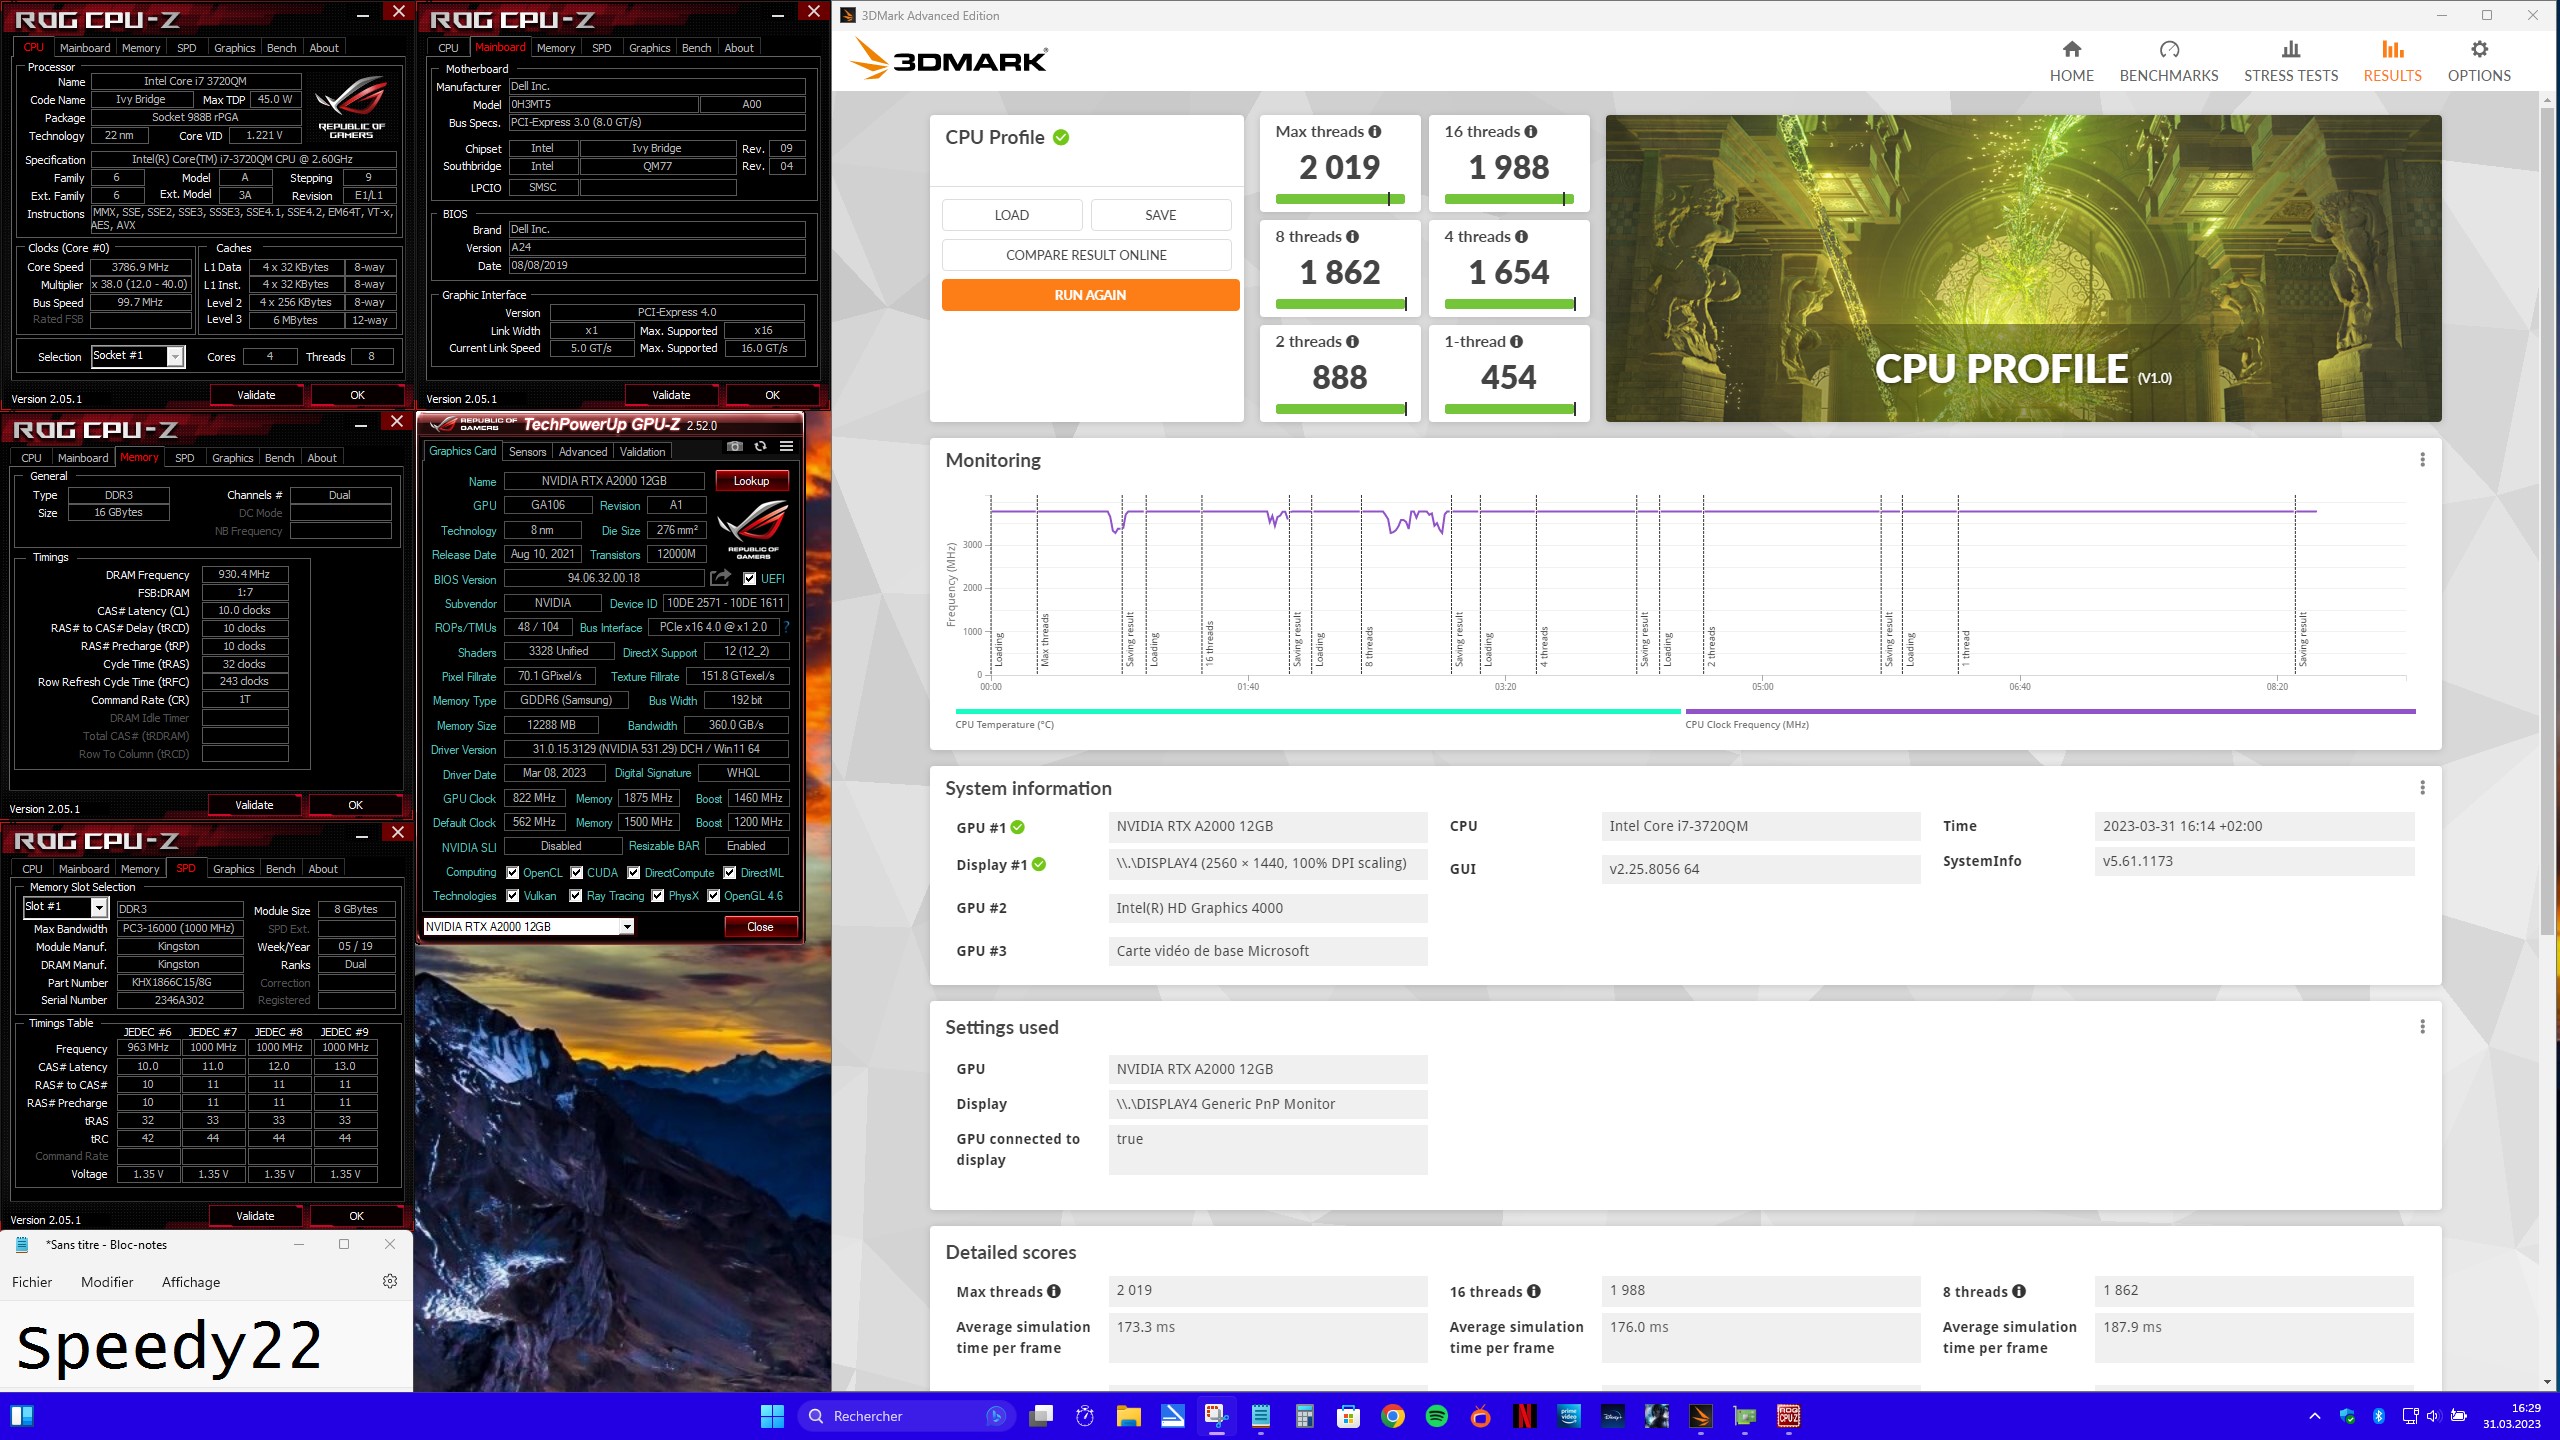Viewport: 2560px width, 1440px height.
Task: Open the Settings used three-dot menu
Action: (2422, 1027)
